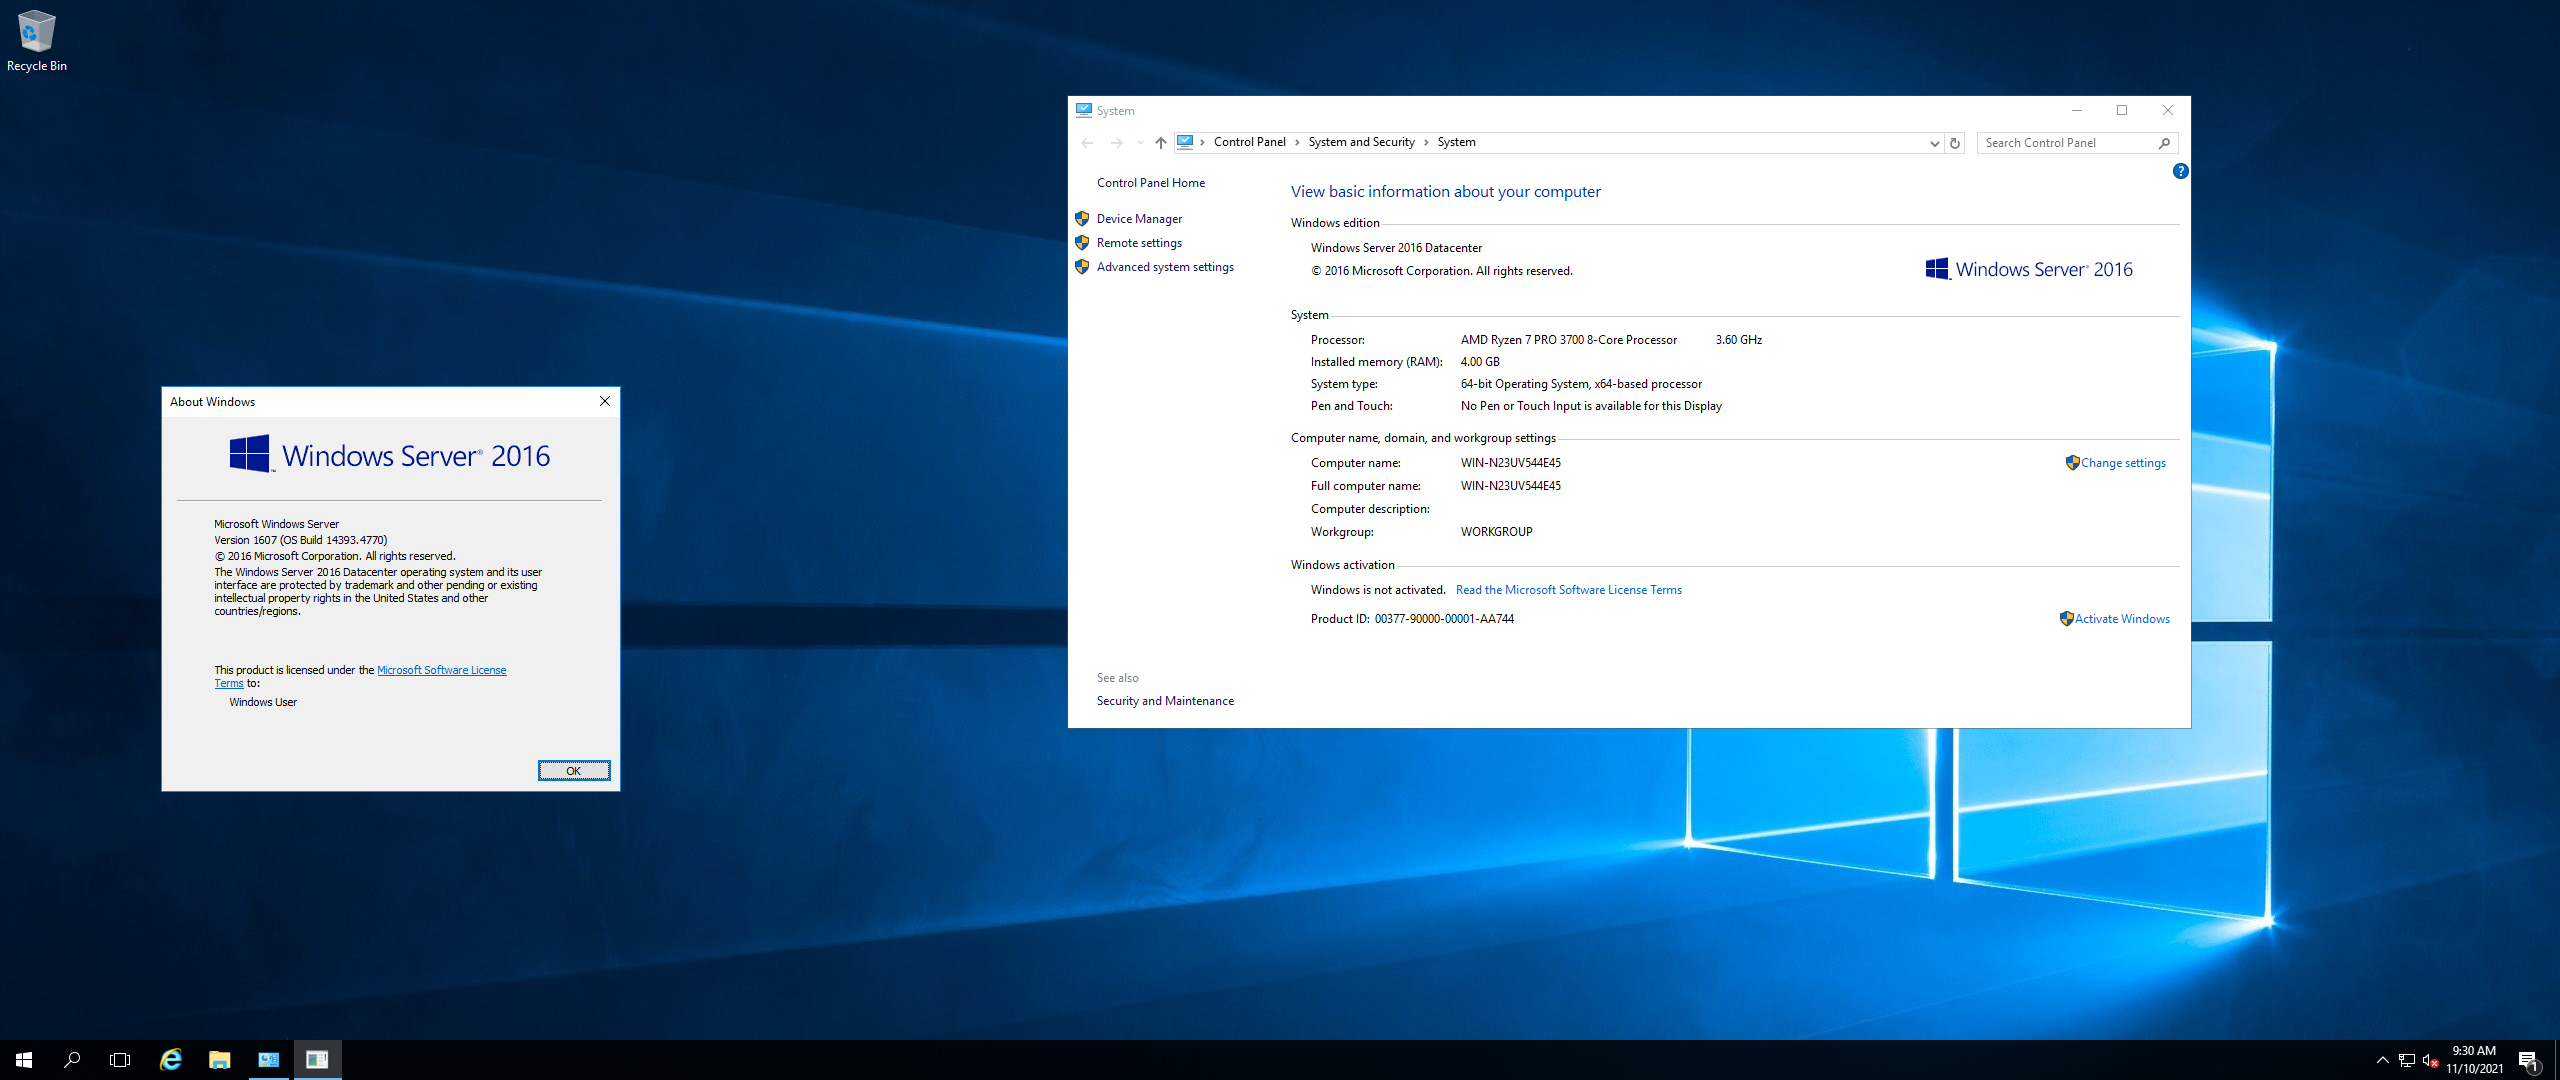Screen dimensions: 2560x1080
Task: Open Remote settings
Action: 1139,243
